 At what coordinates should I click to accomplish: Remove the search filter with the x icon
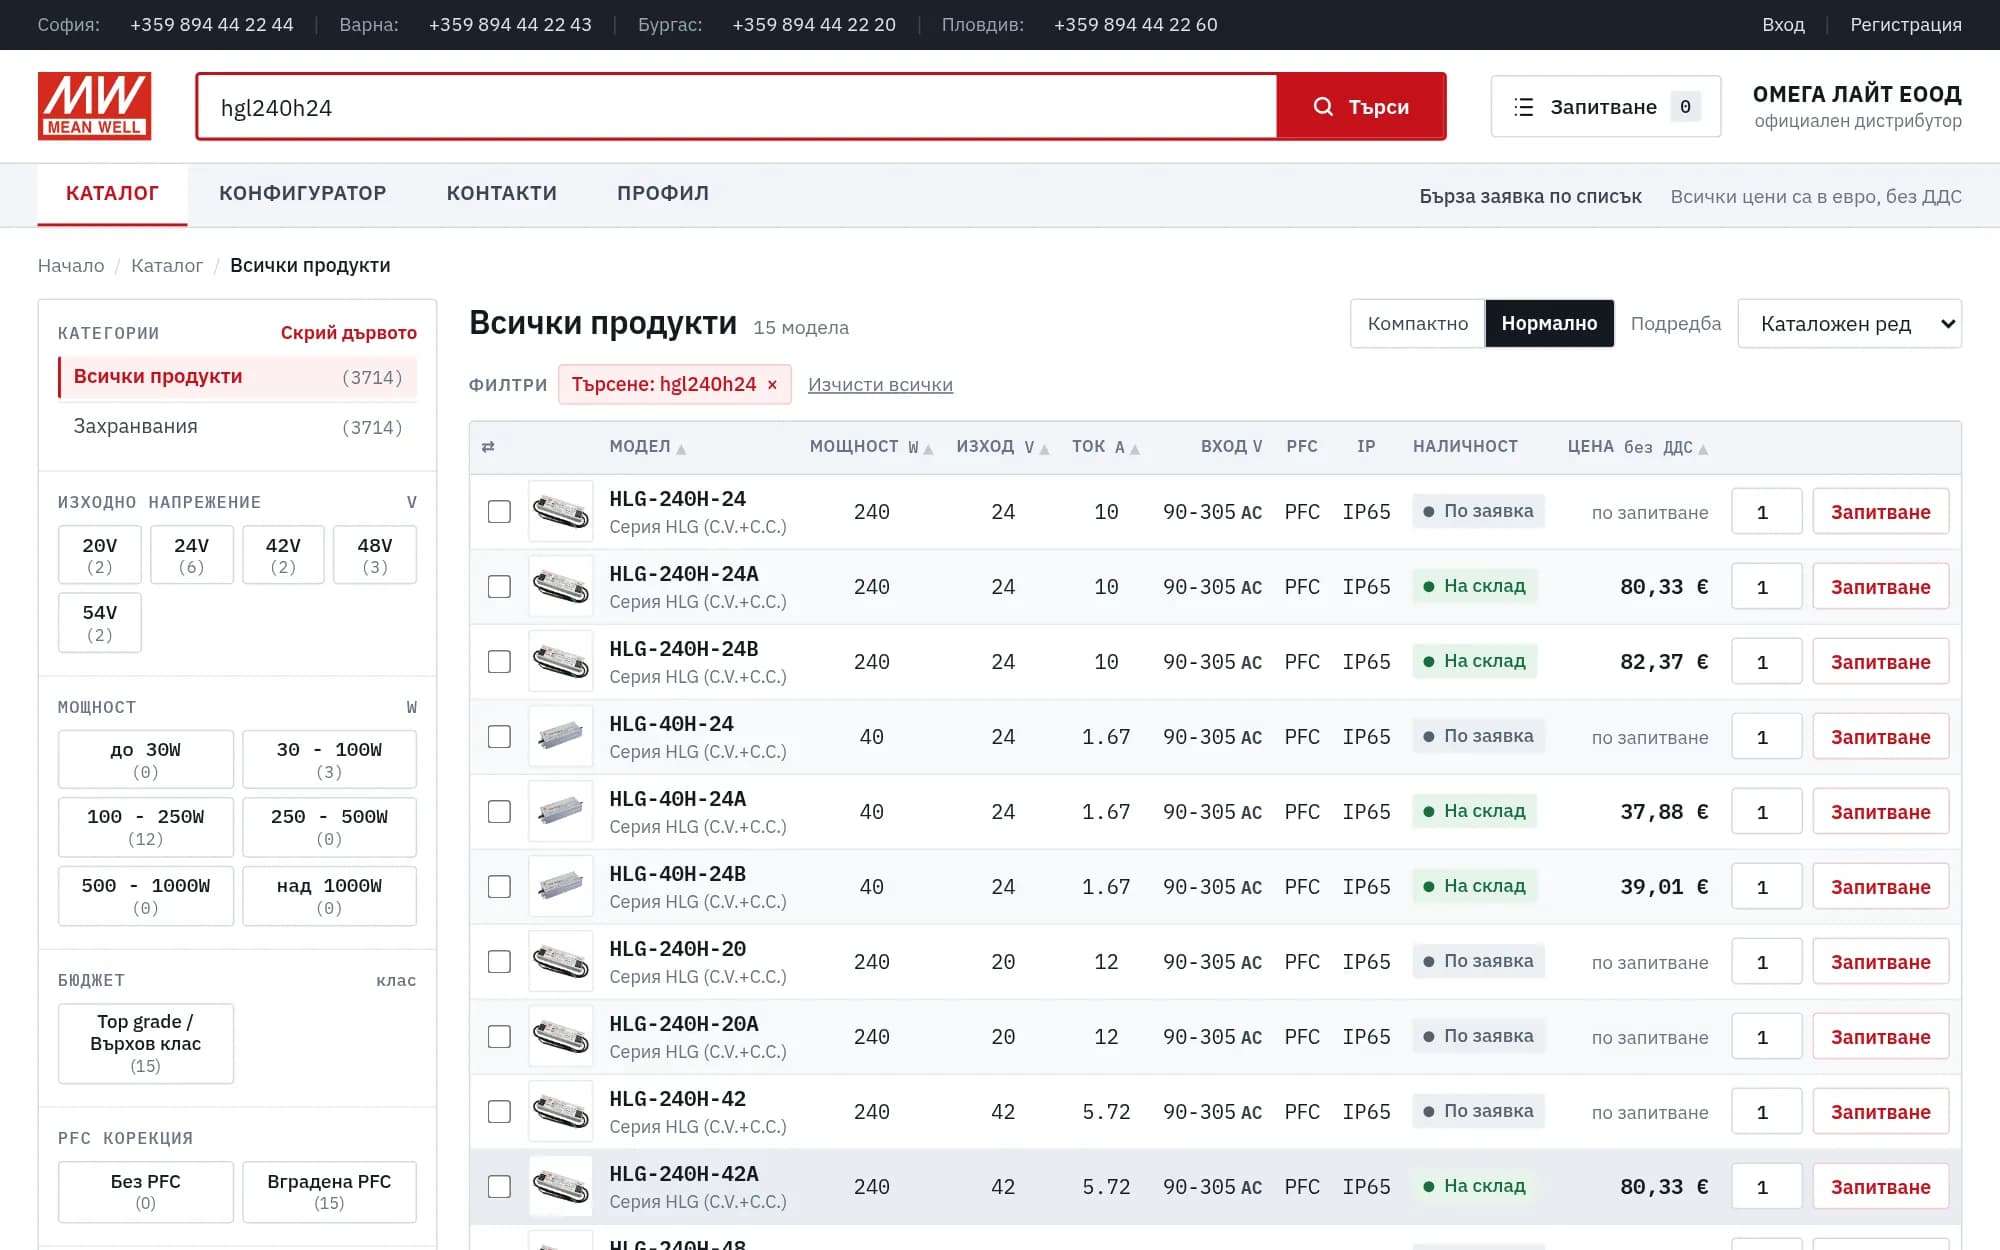click(x=772, y=385)
